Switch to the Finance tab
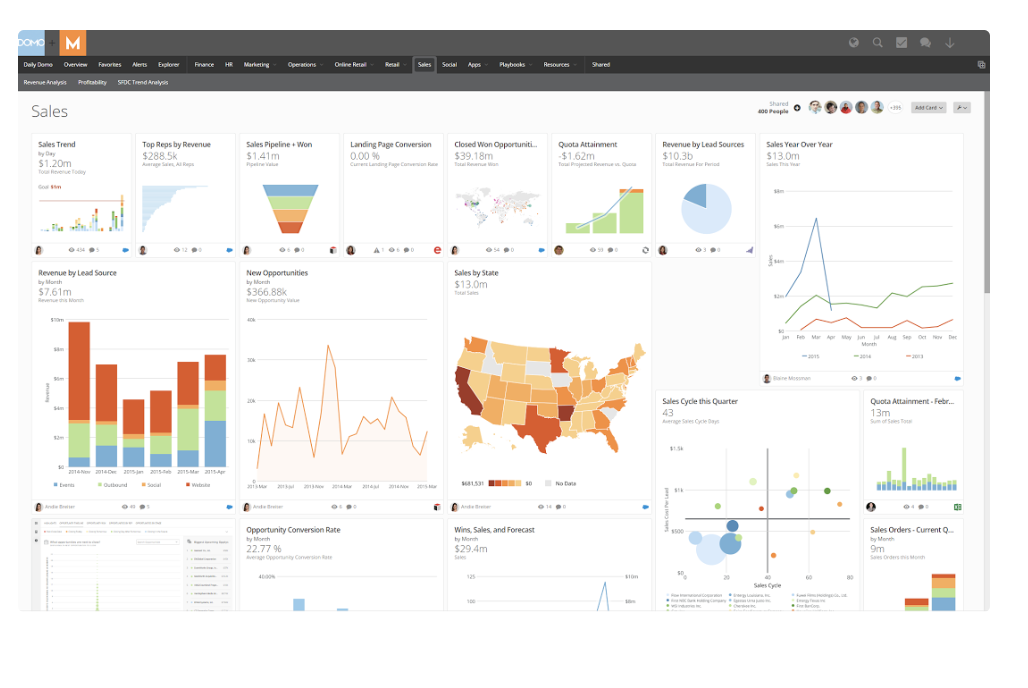The height and width of the screenshot is (688, 1028). click(204, 65)
